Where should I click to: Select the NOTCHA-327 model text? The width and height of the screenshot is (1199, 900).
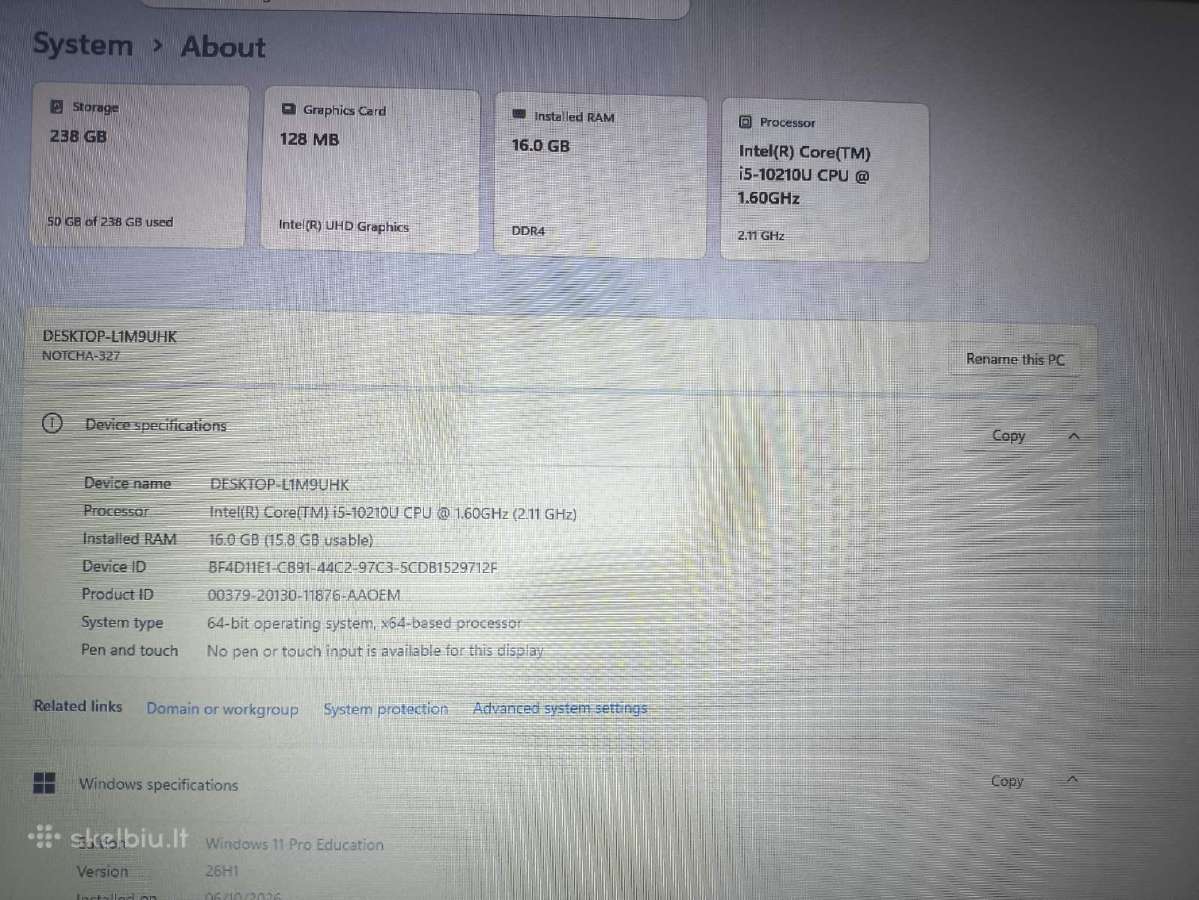click(80, 356)
